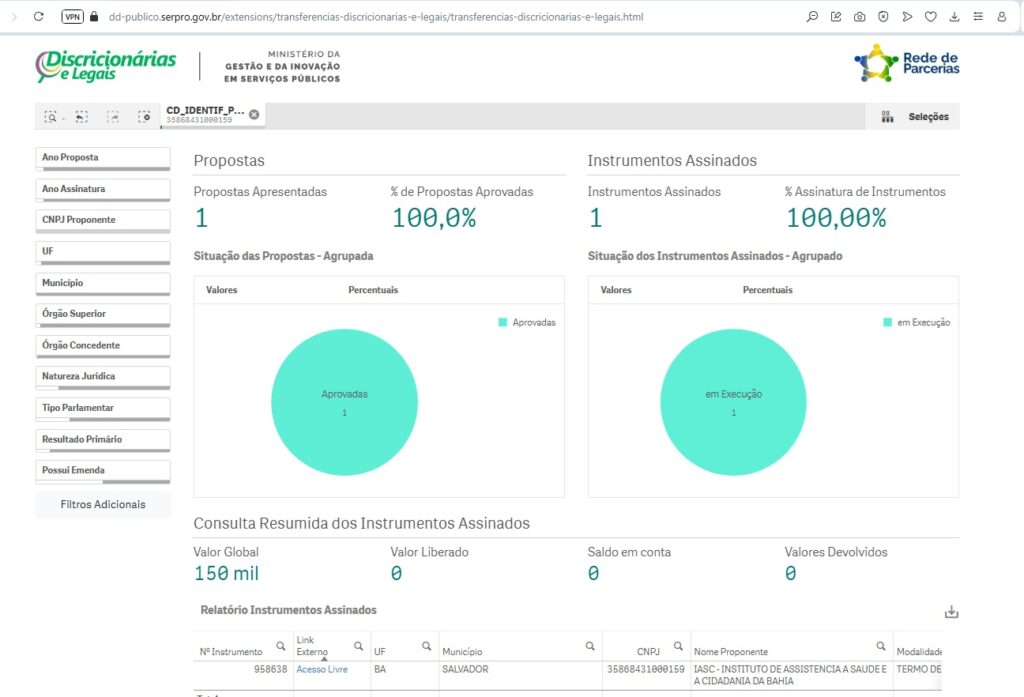Viewport: 1024px width, 697px height.
Task: Open the Filtros Adicionais button
Action: (103, 504)
